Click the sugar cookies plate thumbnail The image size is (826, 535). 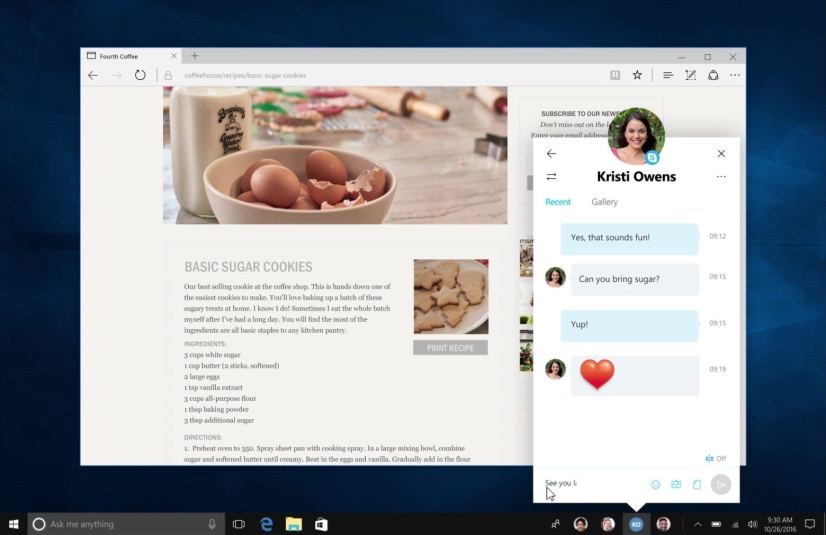(451, 296)
